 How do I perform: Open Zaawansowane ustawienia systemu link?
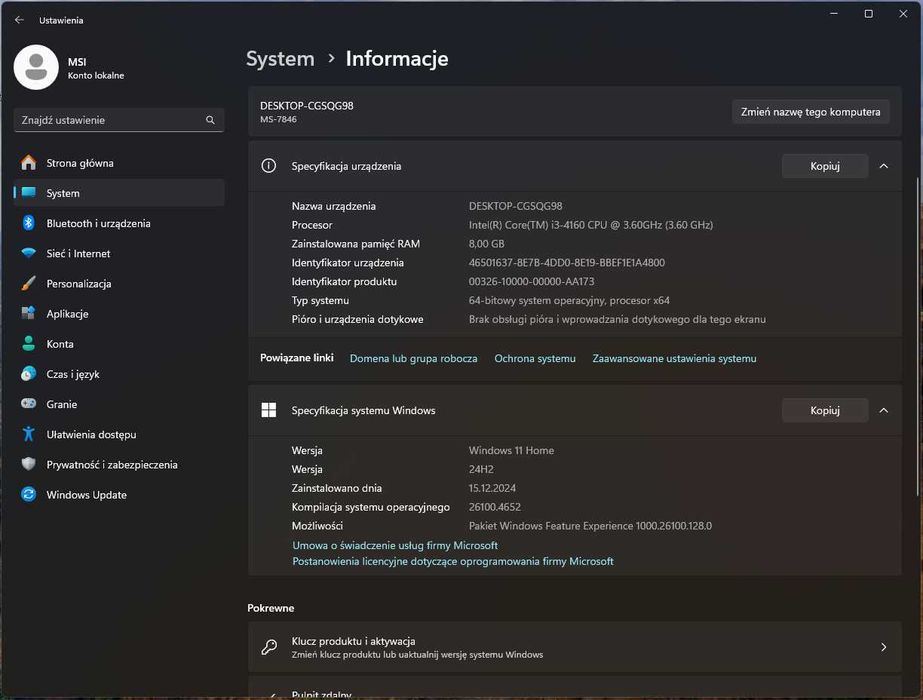tap(674, 358)
